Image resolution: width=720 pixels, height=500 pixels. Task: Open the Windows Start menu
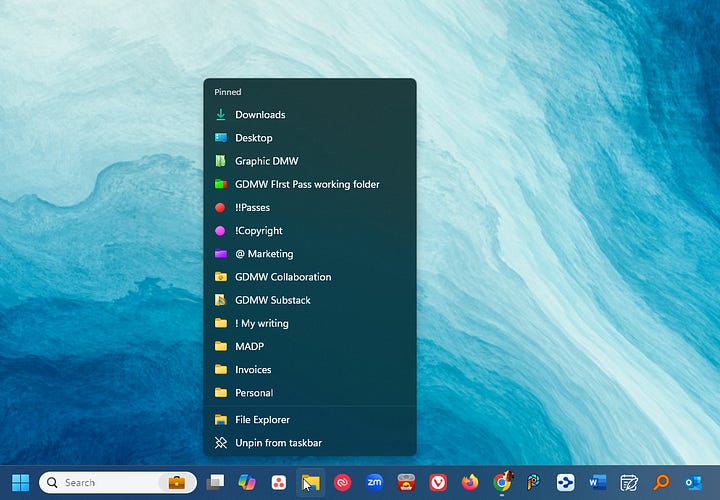pyautogui.click(x=20, y=483)
